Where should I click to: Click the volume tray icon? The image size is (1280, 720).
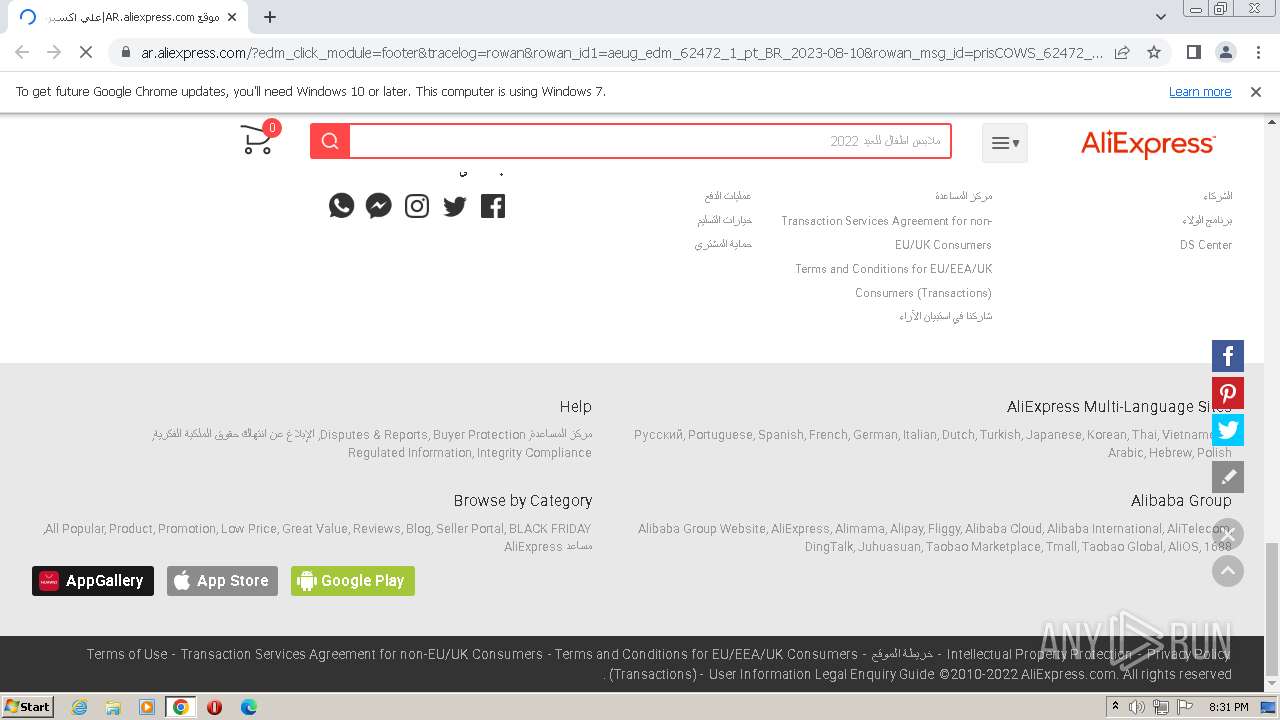[1137, 707]
